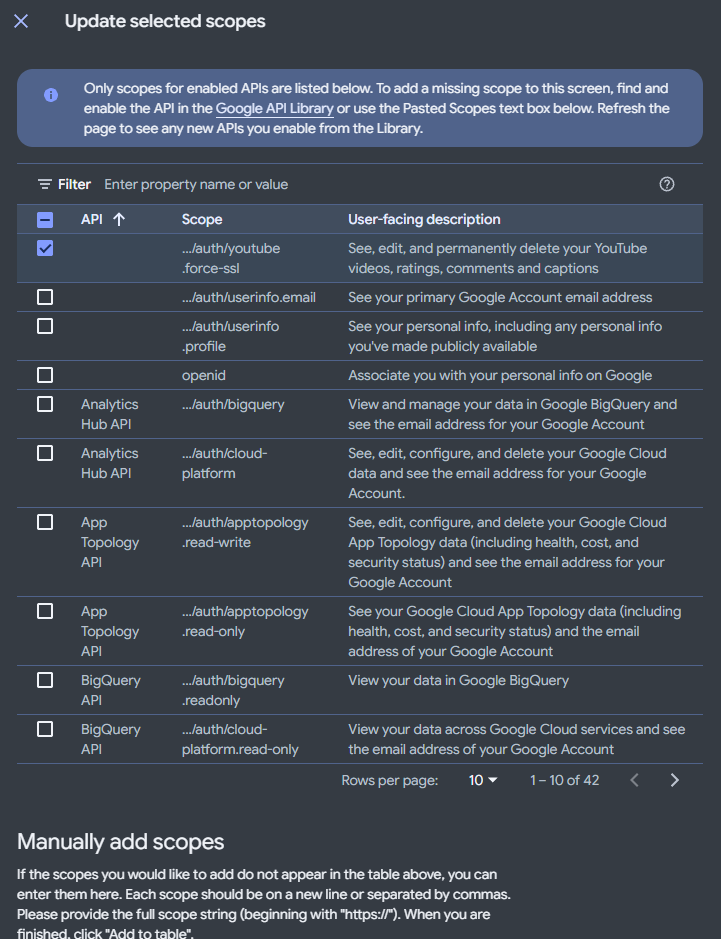721x939 pixels.
Task: Click the API column sort arrow
Action: (119, 220)
